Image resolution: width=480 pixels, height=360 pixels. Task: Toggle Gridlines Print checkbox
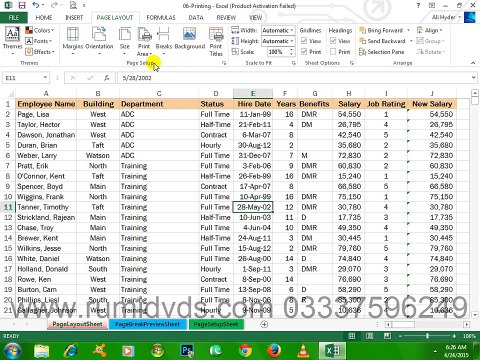click(x=304, y=52)
